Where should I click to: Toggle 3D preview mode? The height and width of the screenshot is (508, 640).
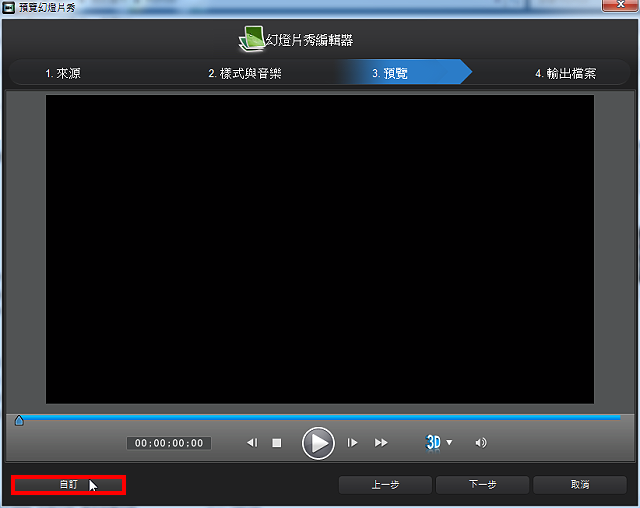click(x=433, y=442)
